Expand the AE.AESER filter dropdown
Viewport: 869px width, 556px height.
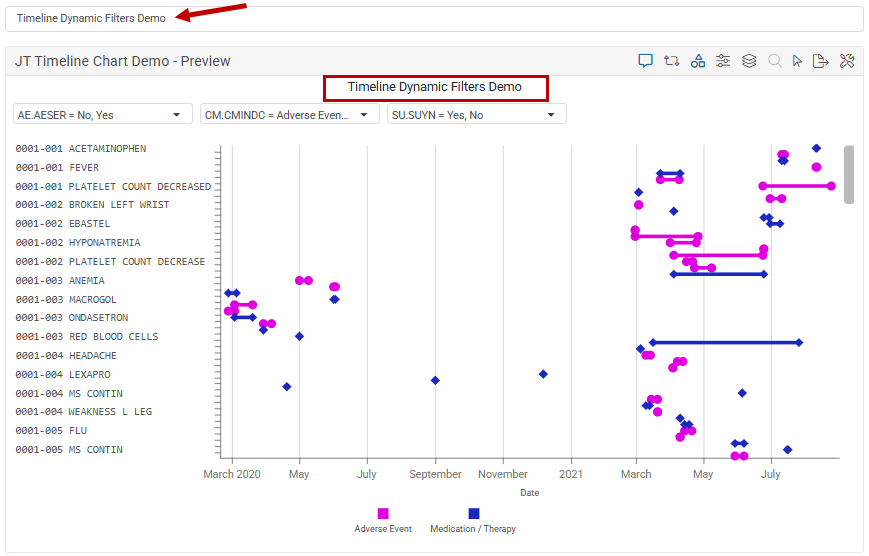click(x=103, y=114)
